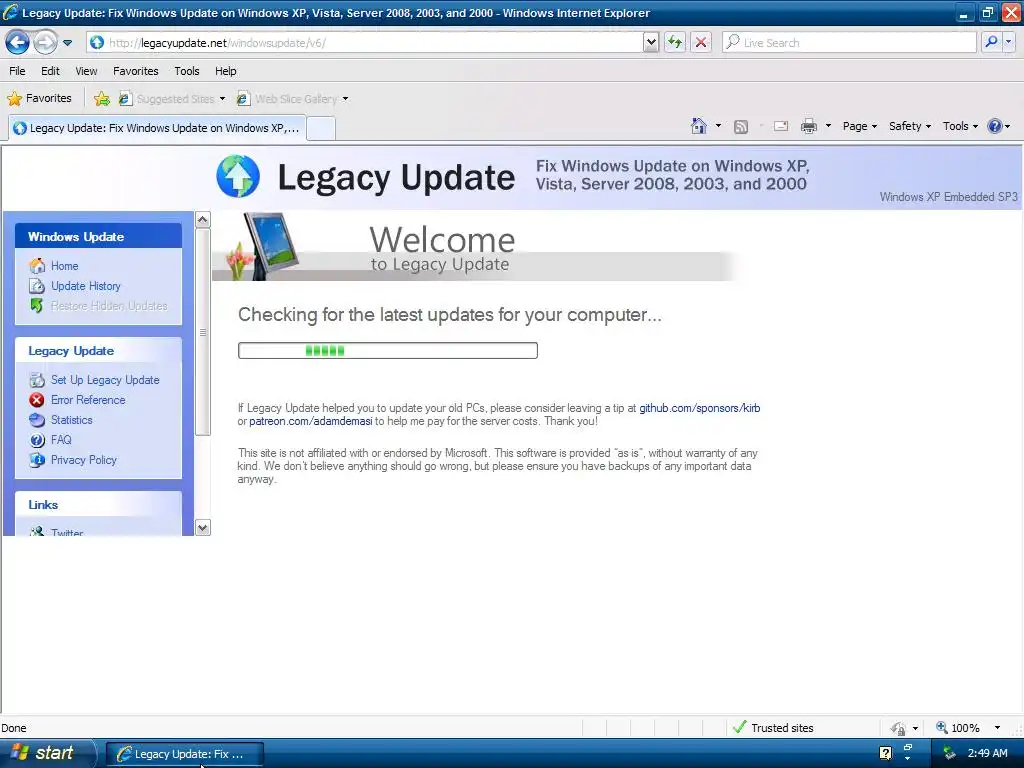Click the Stop loading icon

tap(701, 43)
